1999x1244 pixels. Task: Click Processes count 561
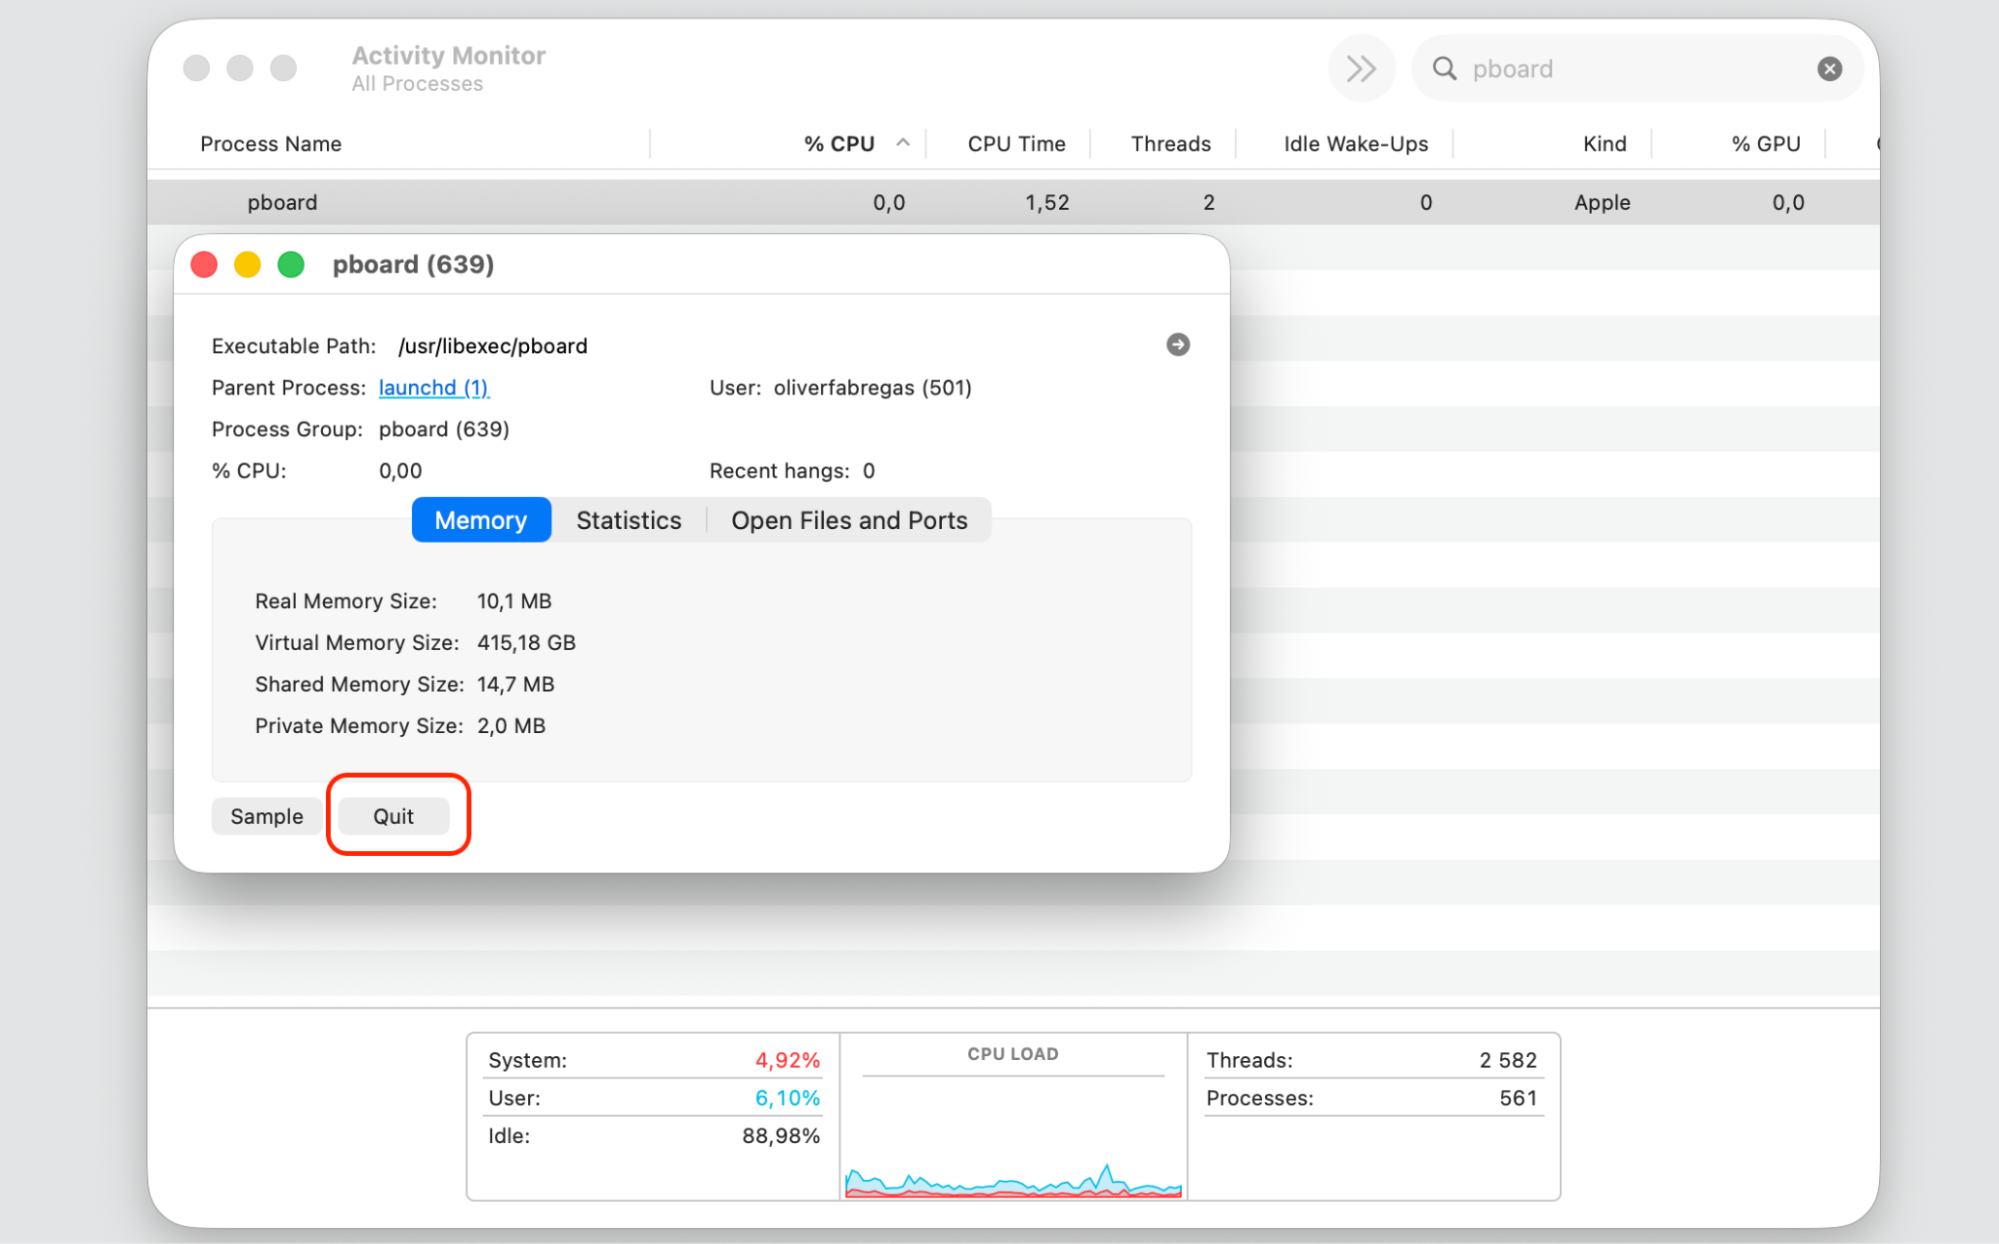click(x=1518, y=1098)
